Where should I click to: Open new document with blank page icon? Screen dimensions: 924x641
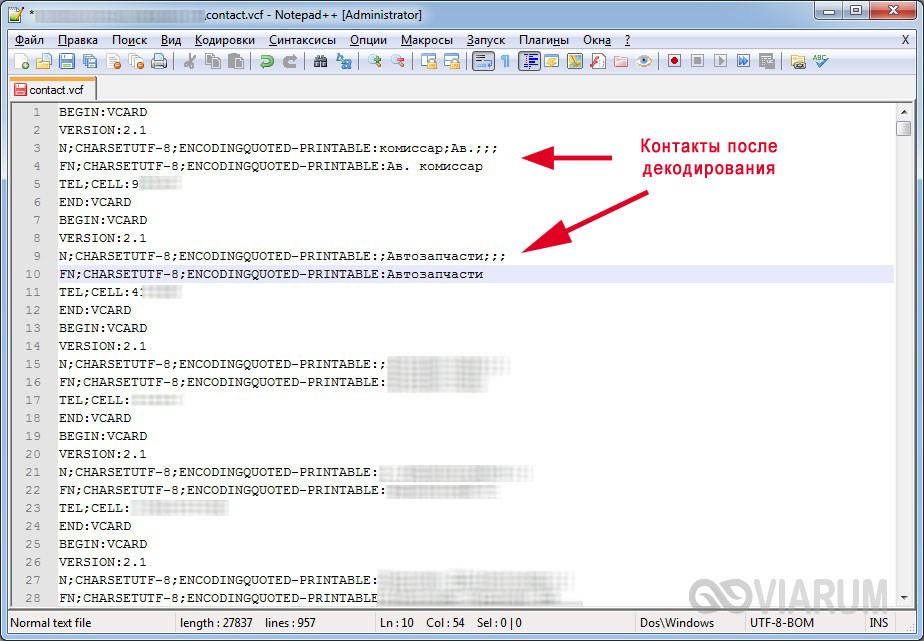[x=21, y=62]
